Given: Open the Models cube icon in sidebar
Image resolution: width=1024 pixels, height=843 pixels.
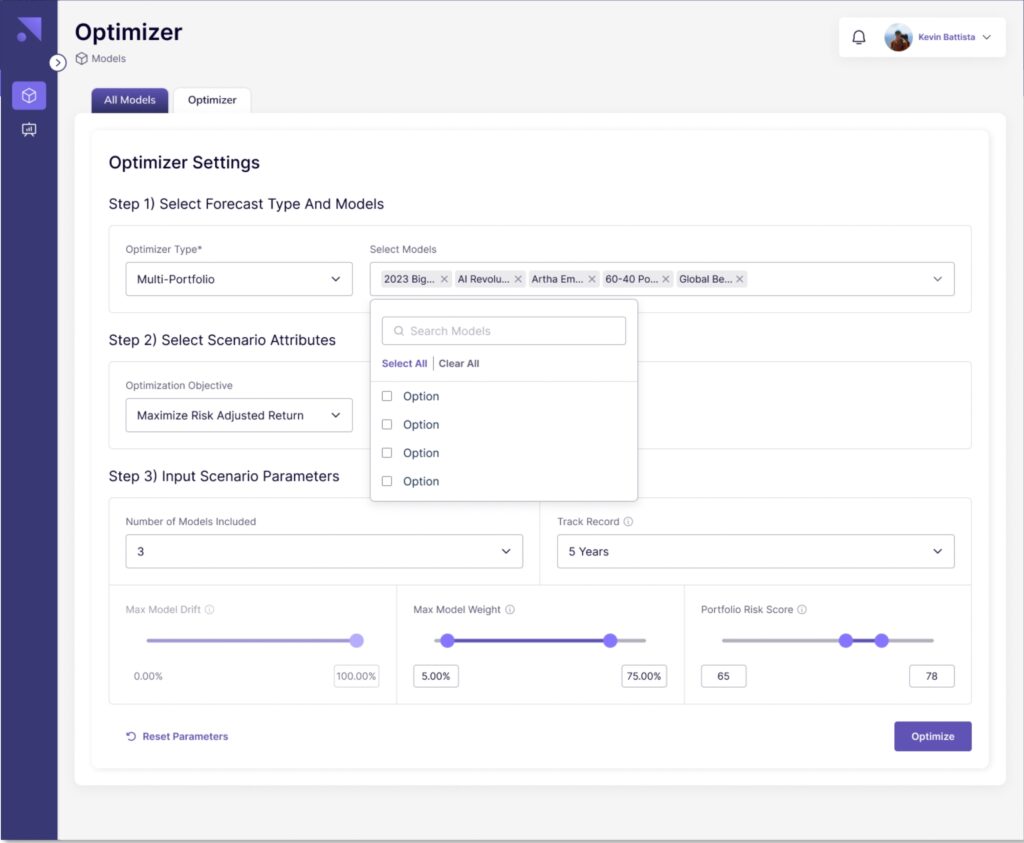Looking at the screenshot, I should click(29, 96).
